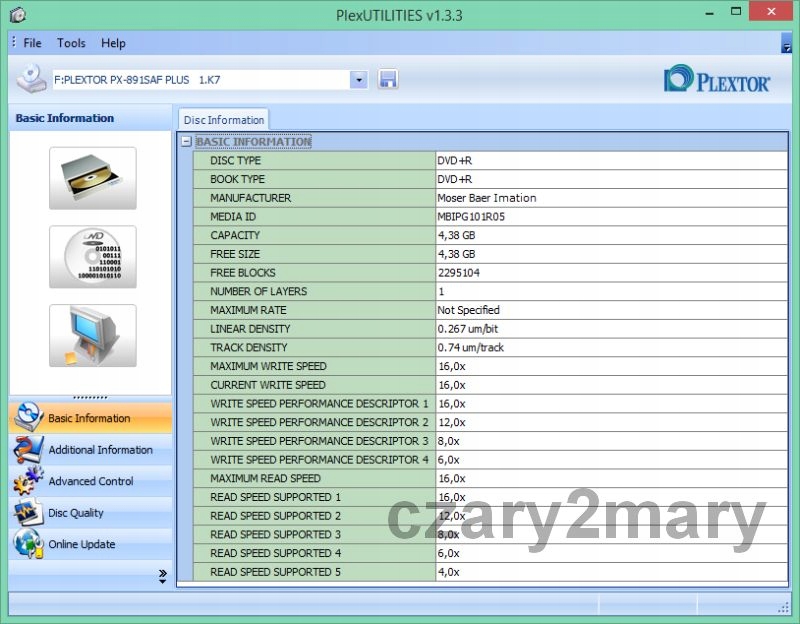Open the Basic Information section
The image size is (800, 624).
[89, 418]
